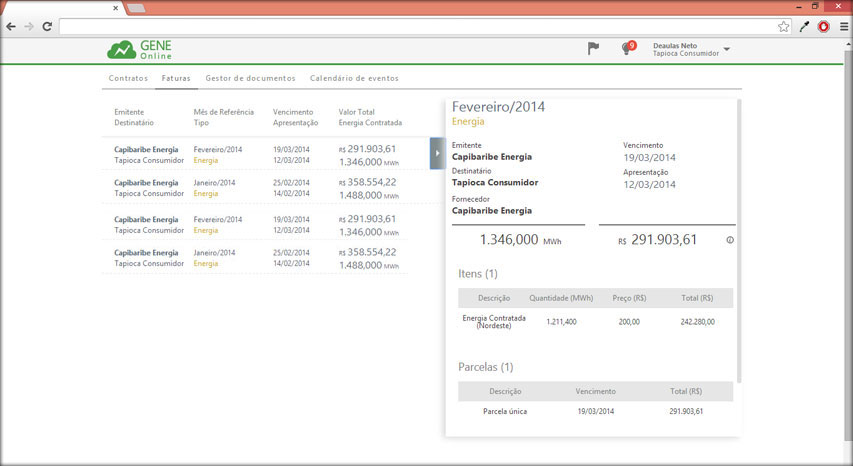Close the current browser tab
This screenshot has width=853, height=466.
pyautogui.click(x=115, y=8)
